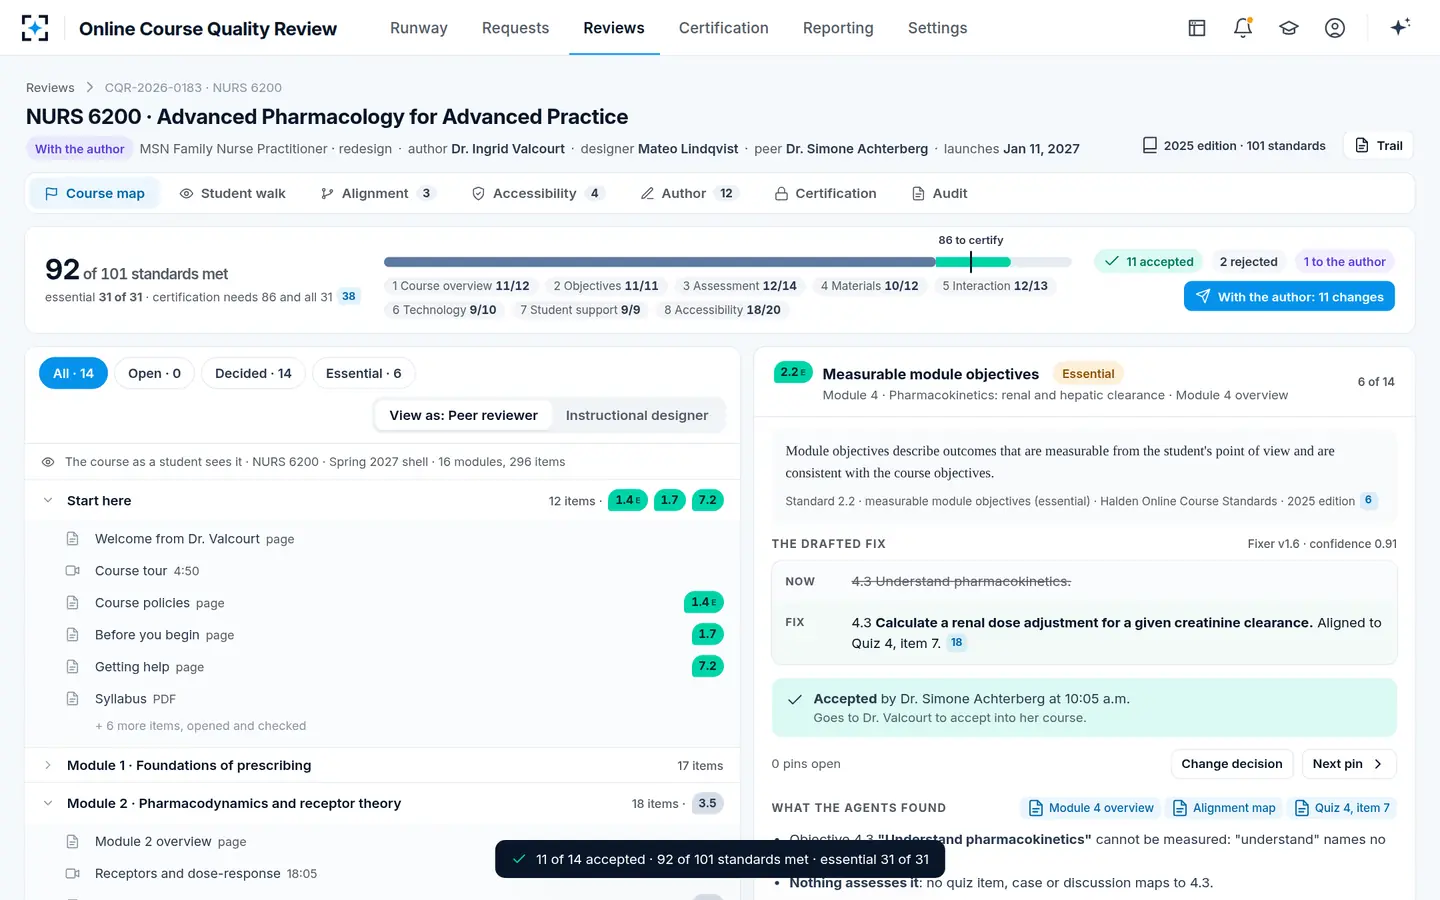Expand Module 1 Foundations of prescribing
The image size is (1440, 900).
48,765
